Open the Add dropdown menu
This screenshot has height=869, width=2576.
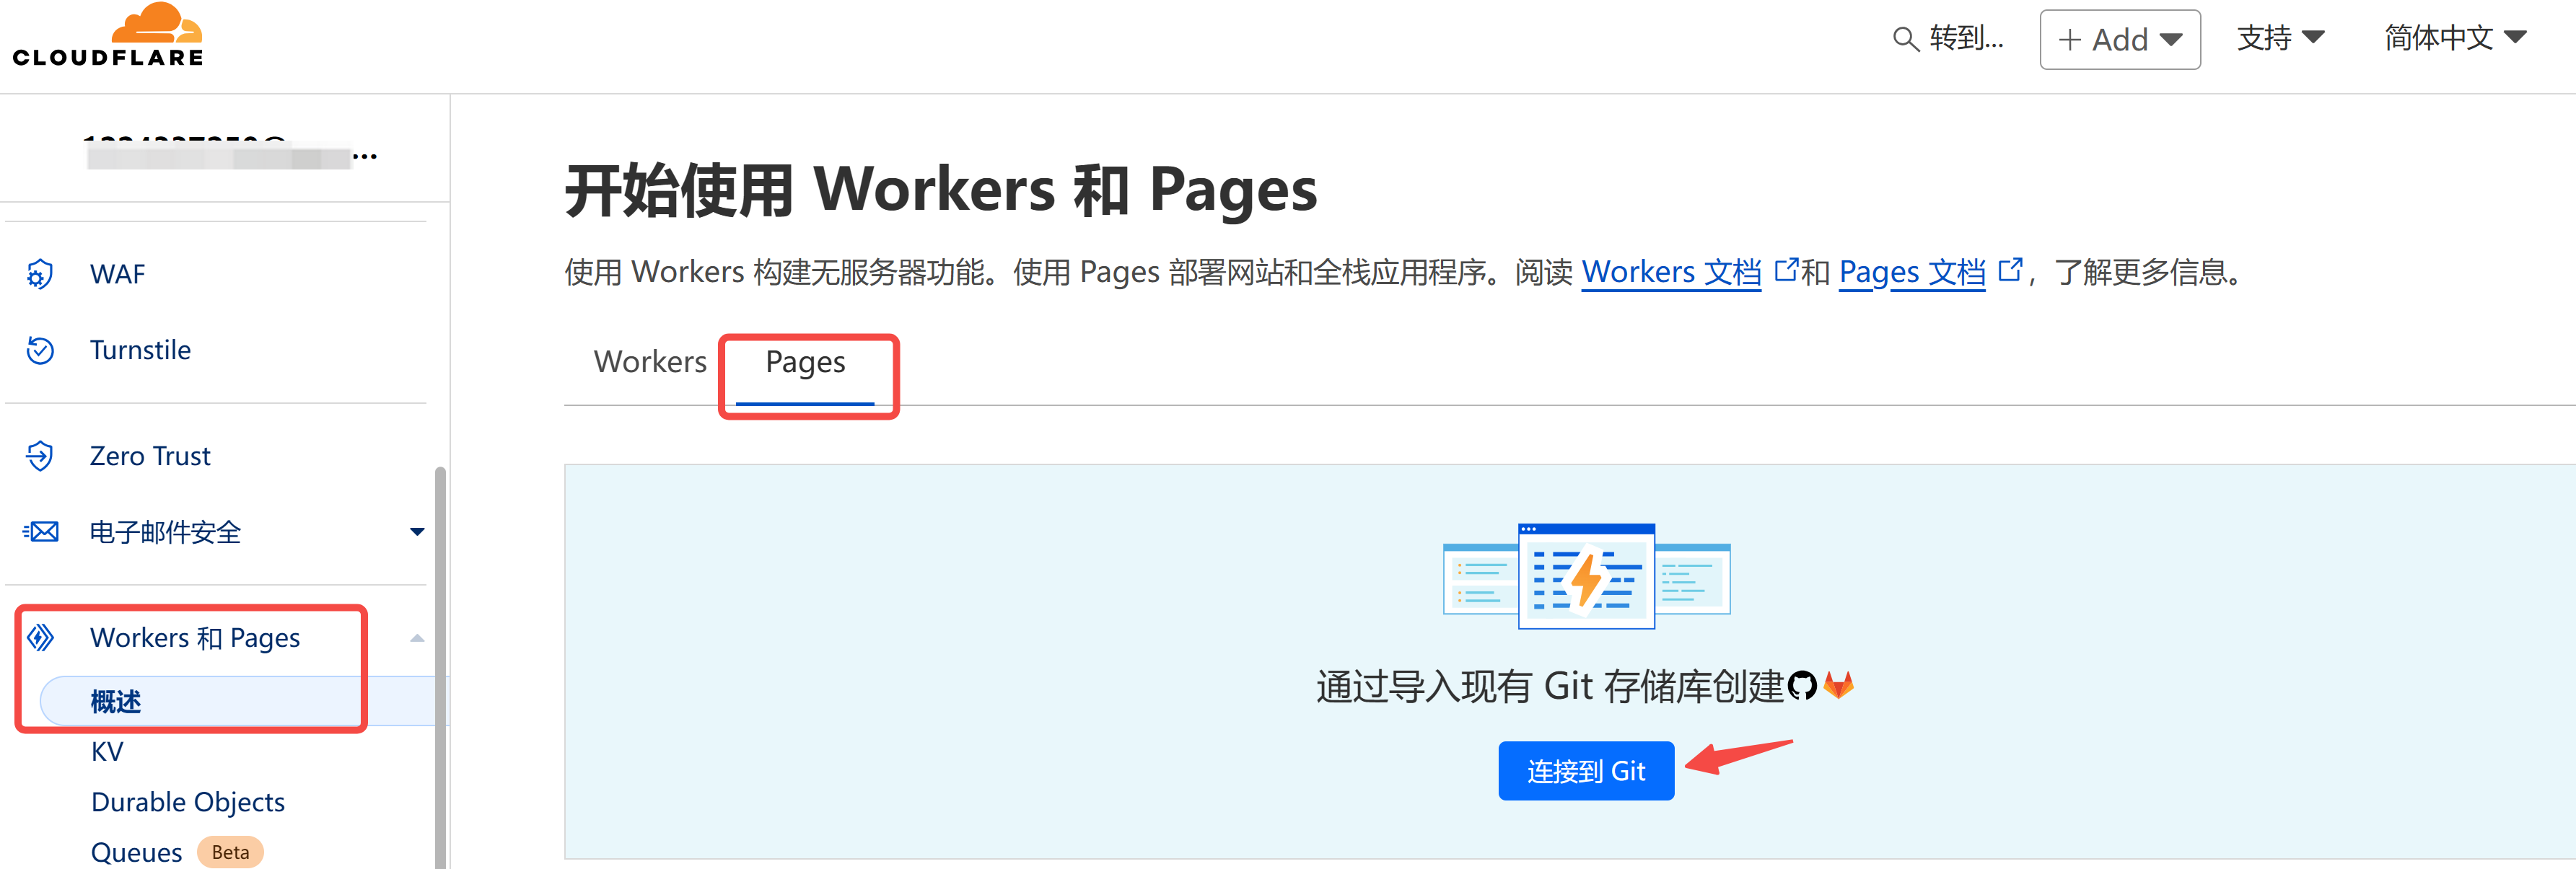click(x=2119, y=39)
